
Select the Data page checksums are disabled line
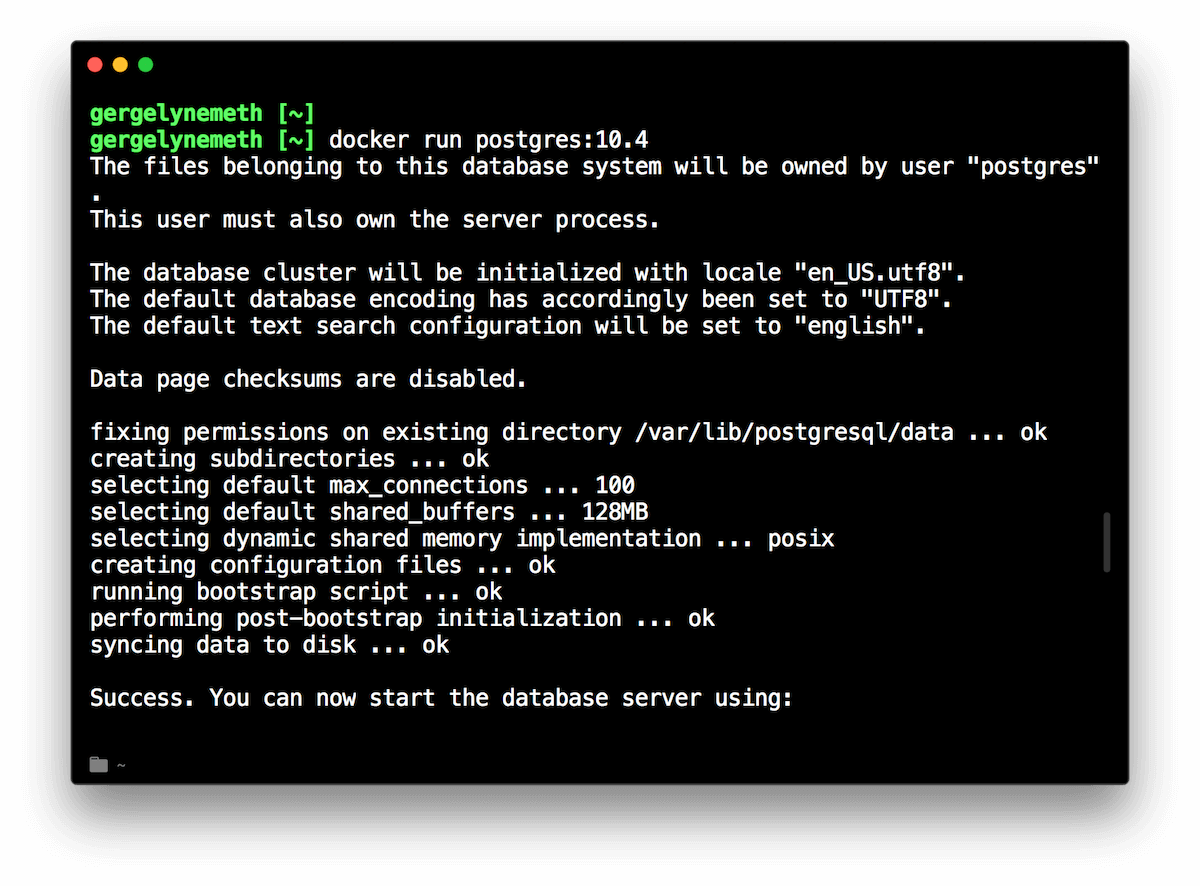click(x=307, y=378)
